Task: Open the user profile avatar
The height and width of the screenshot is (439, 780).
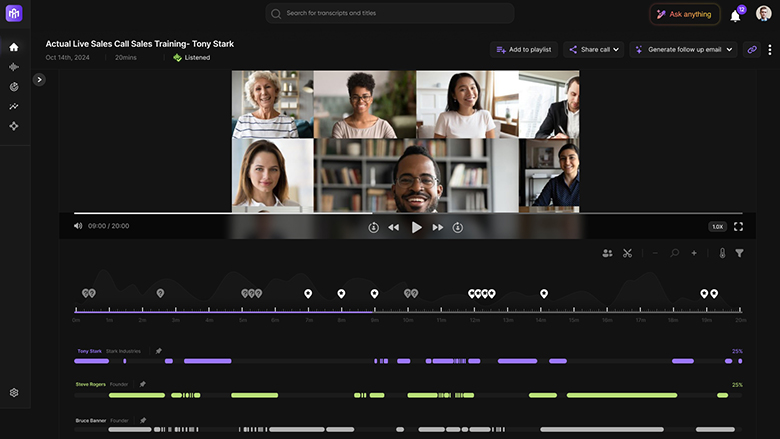Action: point(764,13)
